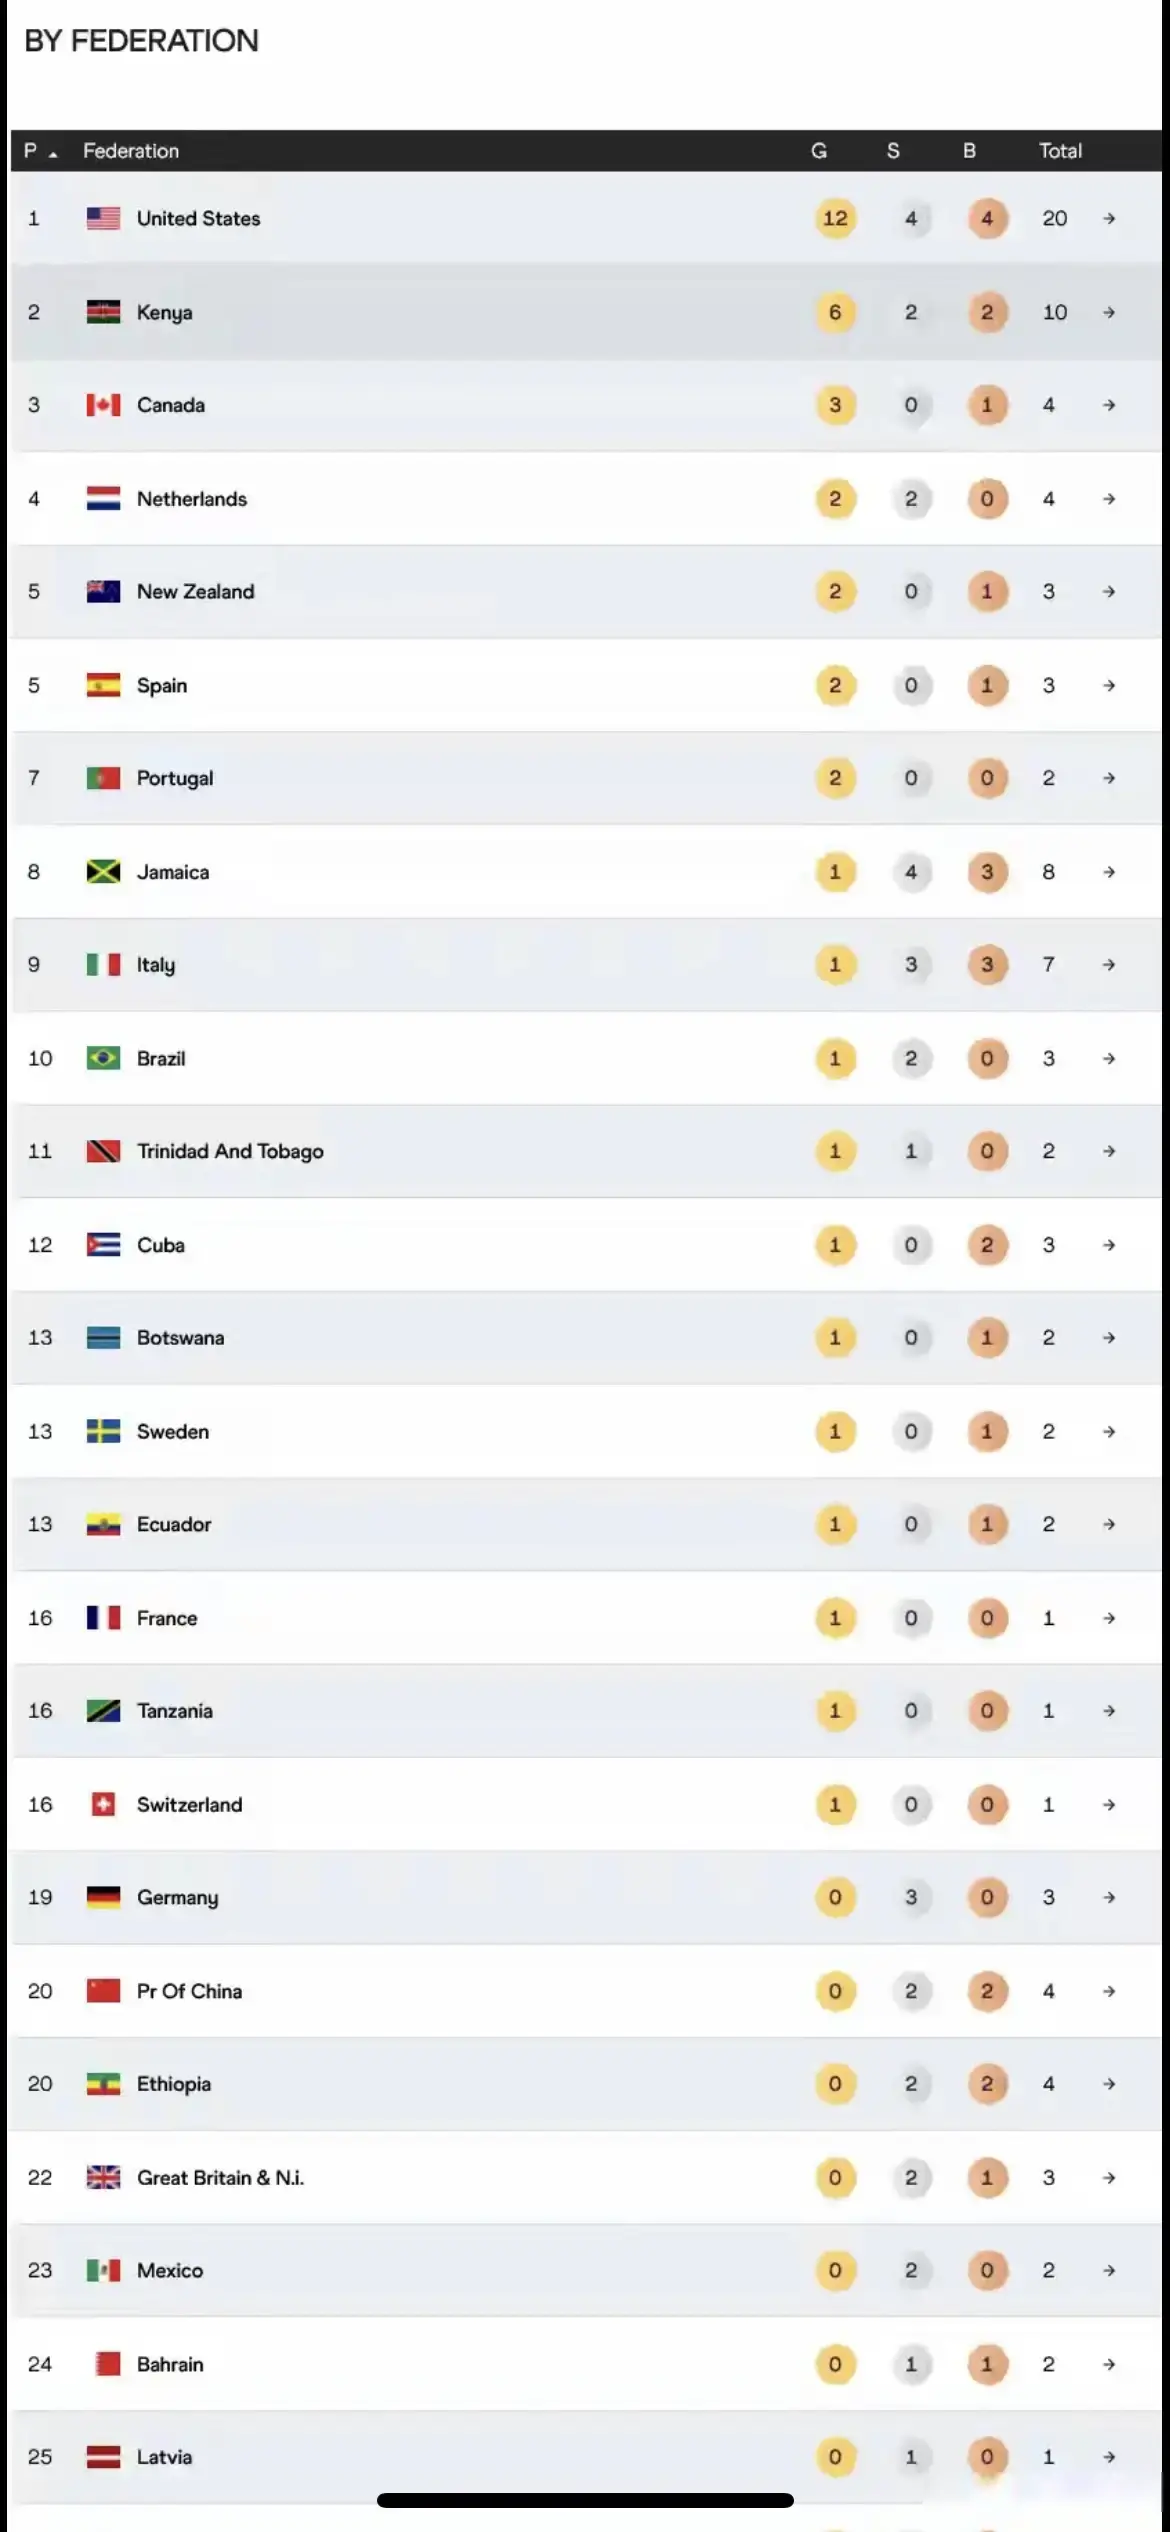Click the Great Britain & N.I. flag
This screenshot has width=1170, height=2532.
coord(103,2177)
